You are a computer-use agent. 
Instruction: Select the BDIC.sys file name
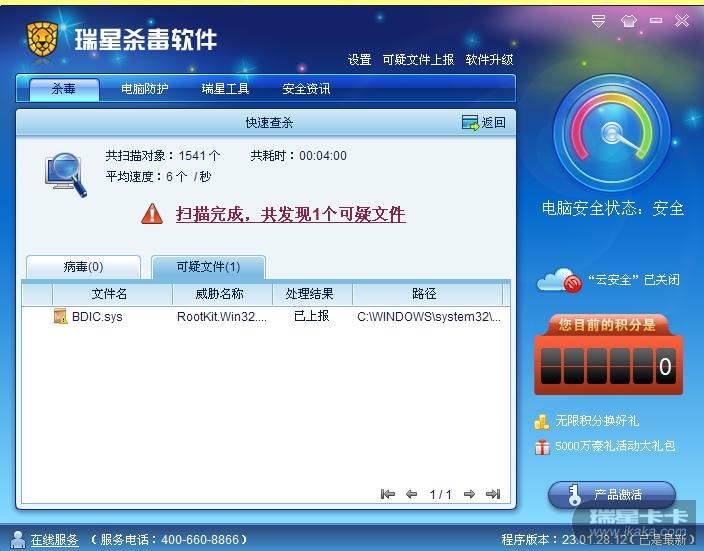(97, 317)
